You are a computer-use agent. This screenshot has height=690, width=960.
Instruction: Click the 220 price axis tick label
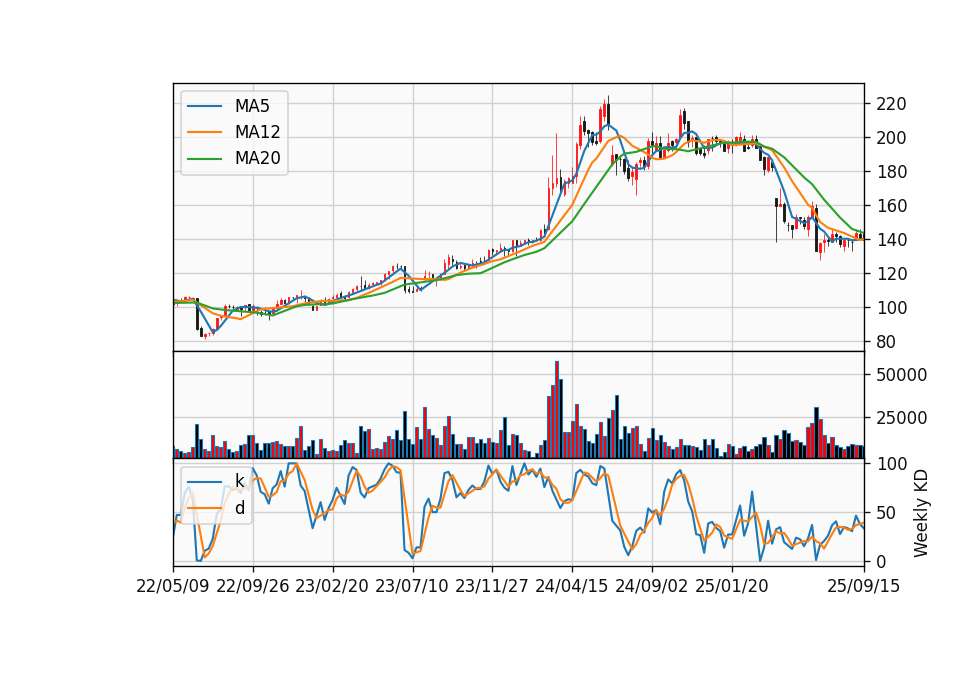891,104
